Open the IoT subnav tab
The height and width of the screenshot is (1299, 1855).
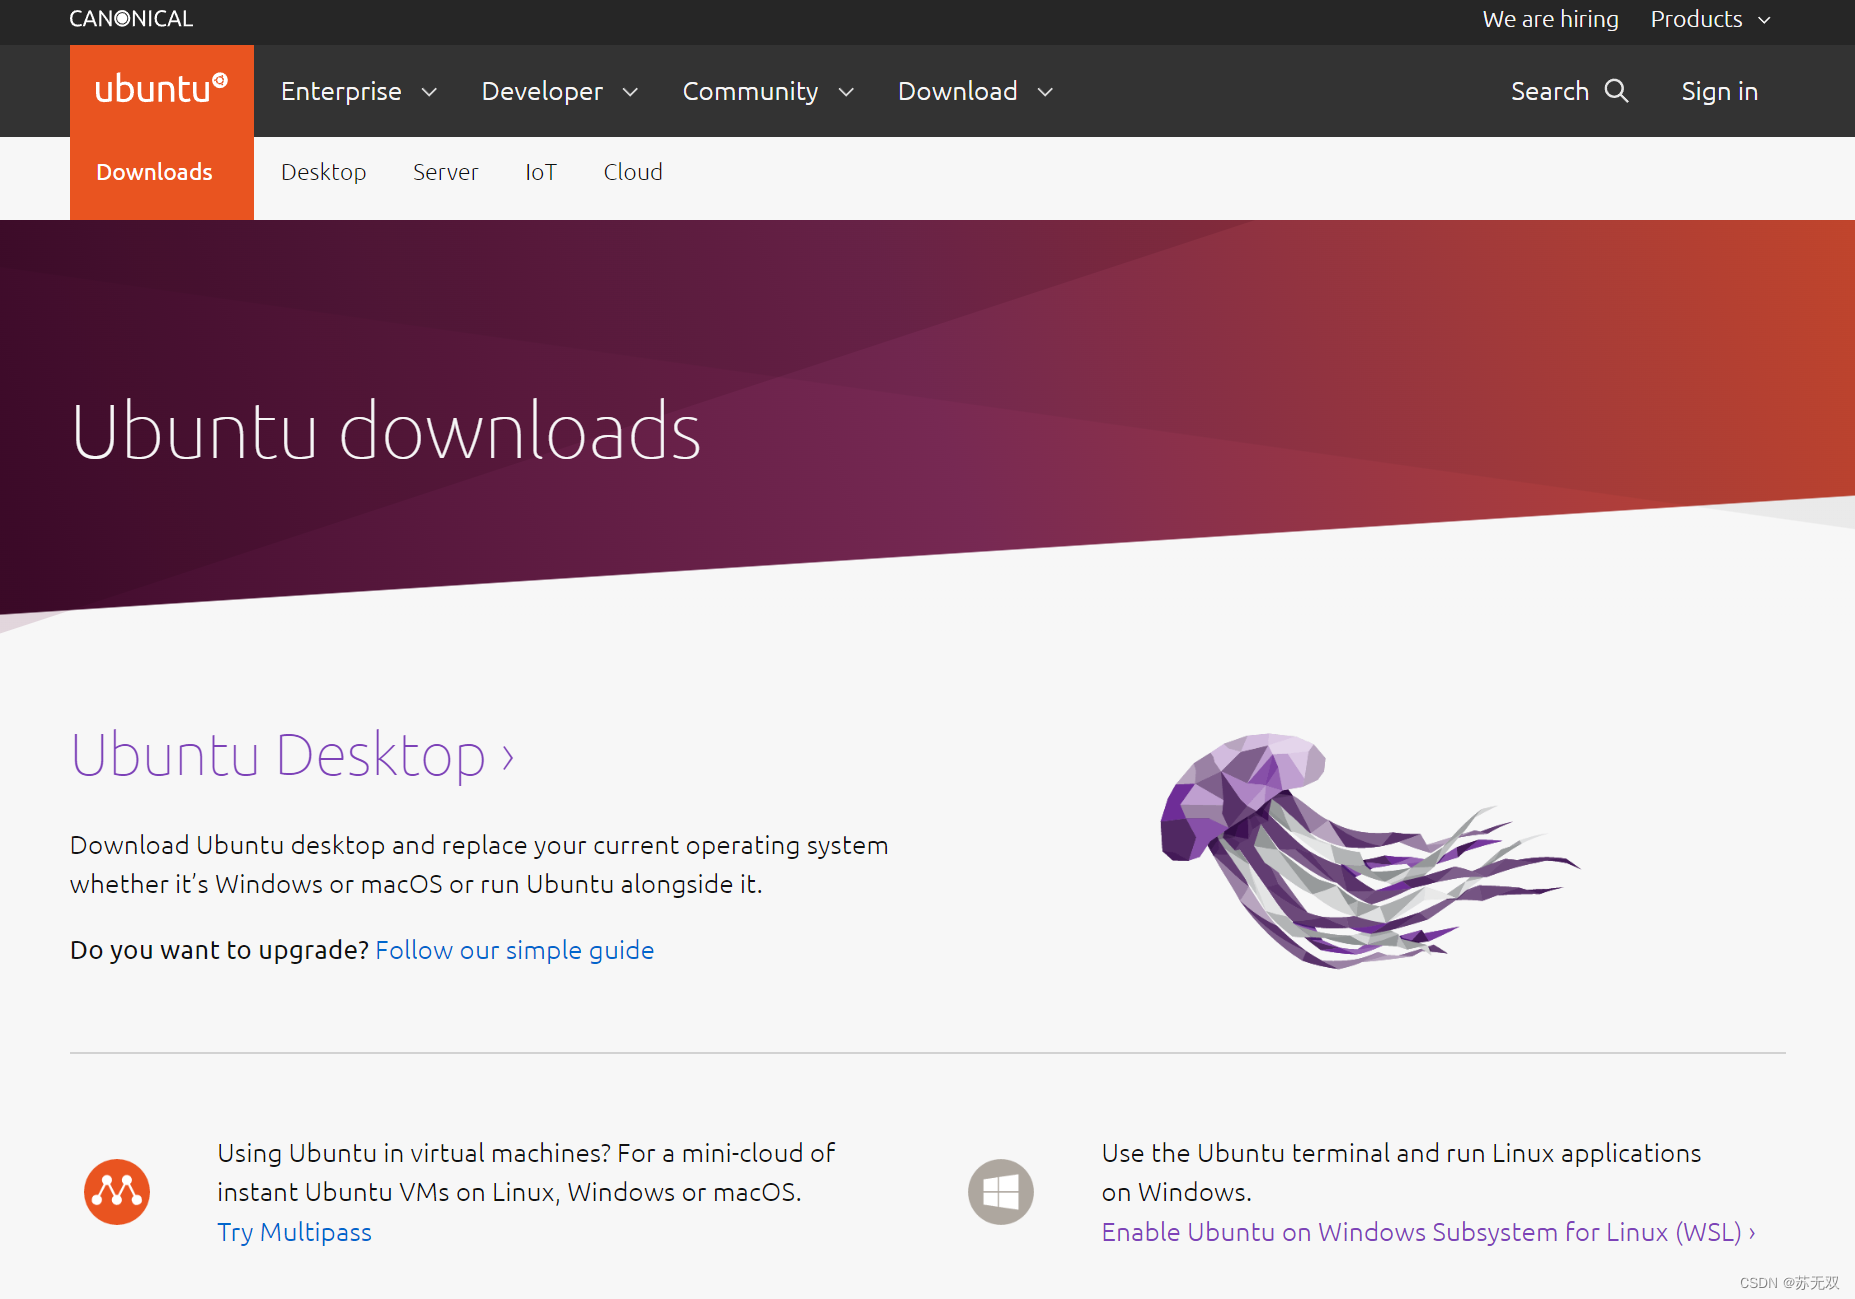tap(541, 172)
